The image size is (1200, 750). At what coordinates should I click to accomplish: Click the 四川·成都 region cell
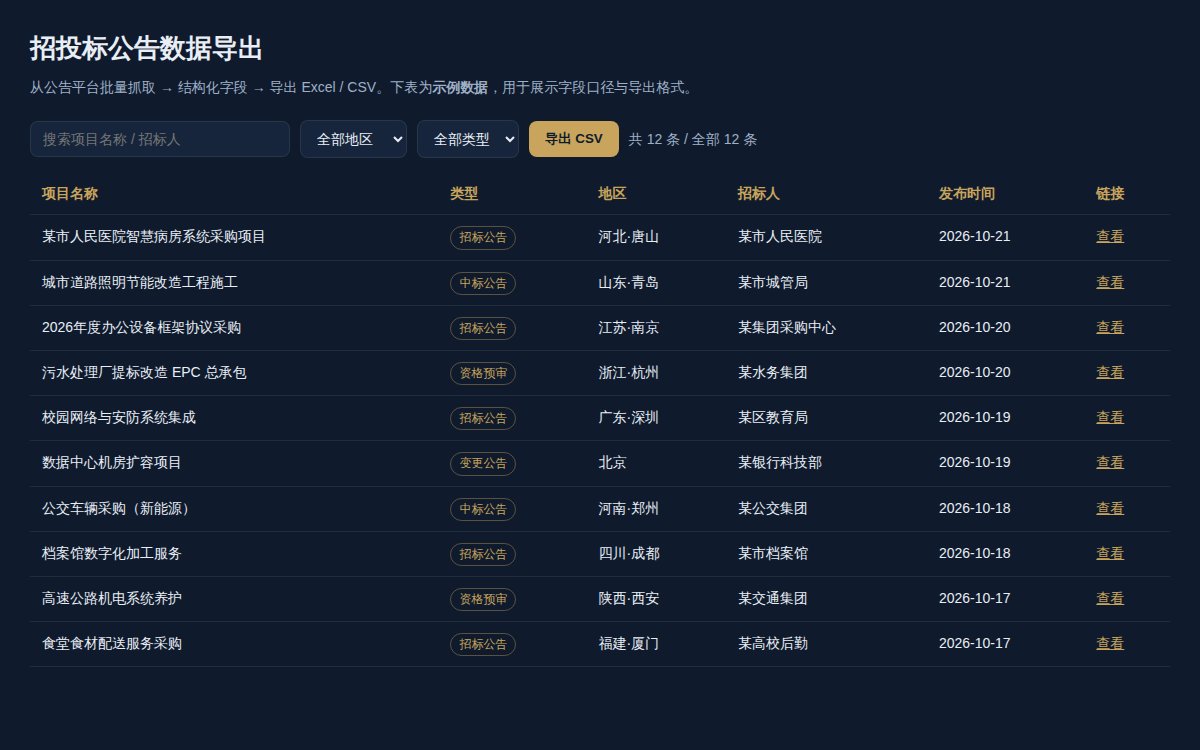click(628, 554)
